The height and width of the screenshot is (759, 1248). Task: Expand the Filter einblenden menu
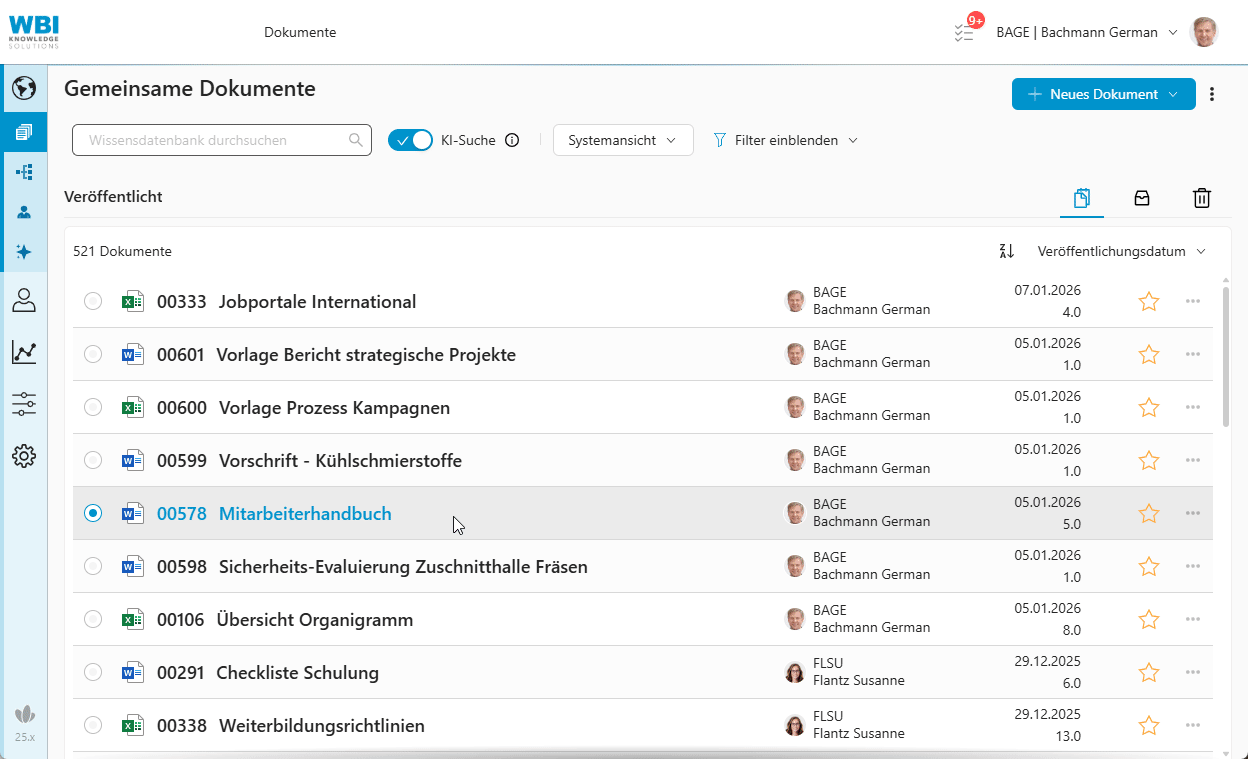(x=785, y=140)
